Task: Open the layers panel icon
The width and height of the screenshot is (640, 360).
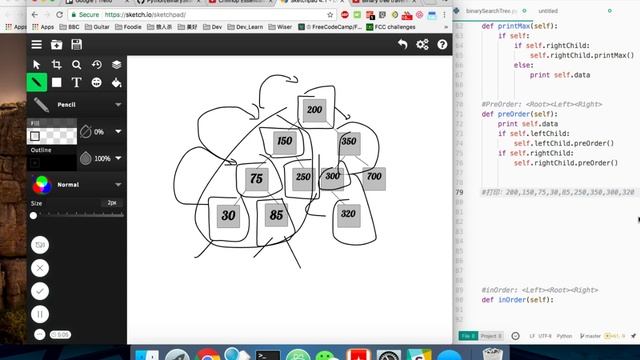Action: point(117,64)
